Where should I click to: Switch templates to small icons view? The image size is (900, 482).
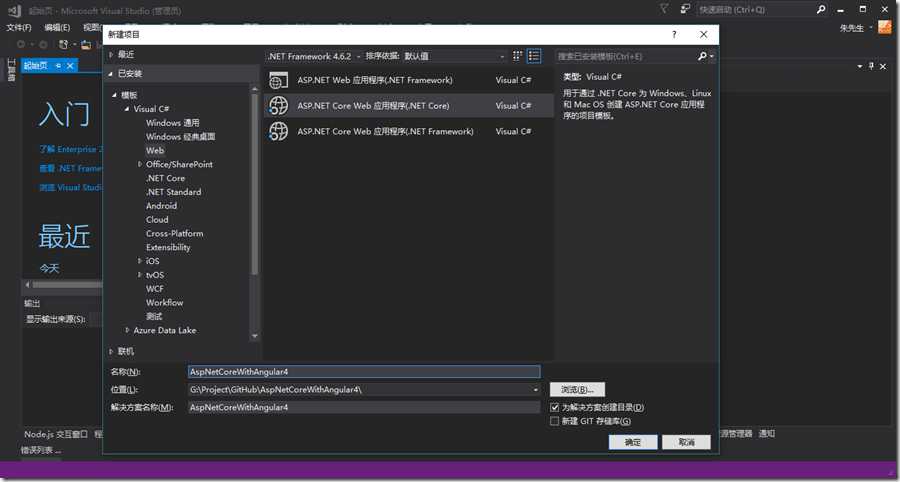pyautogui.click(x=517, y=56)
